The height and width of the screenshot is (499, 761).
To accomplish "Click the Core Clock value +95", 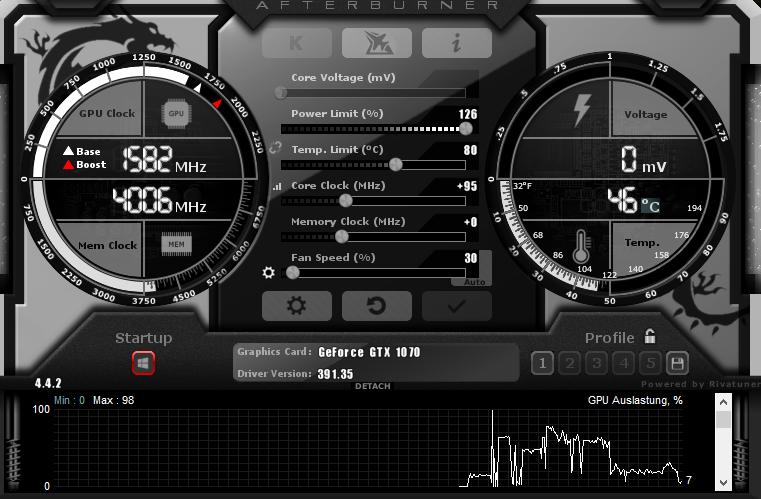I will point(467,186).
